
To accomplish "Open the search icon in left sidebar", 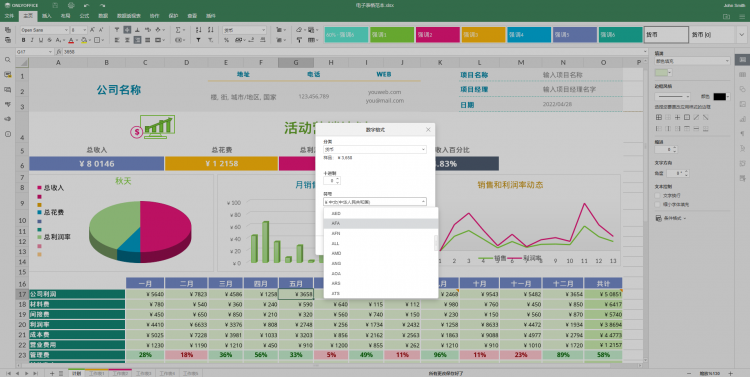I will pos(8,60).
